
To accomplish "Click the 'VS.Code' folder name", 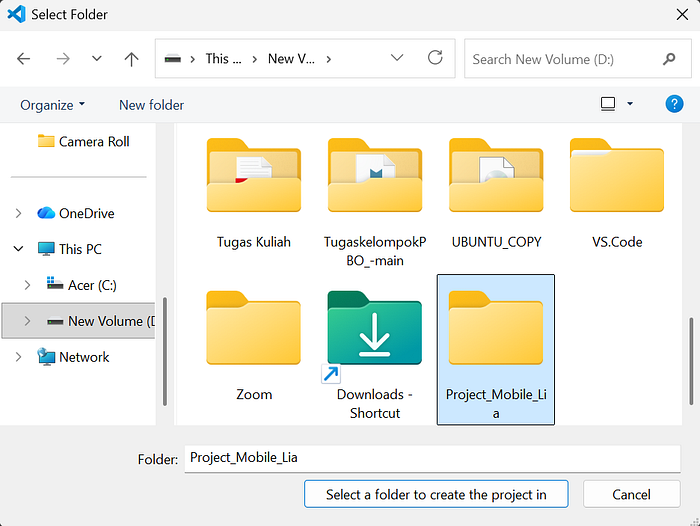I will coord(617,242).
